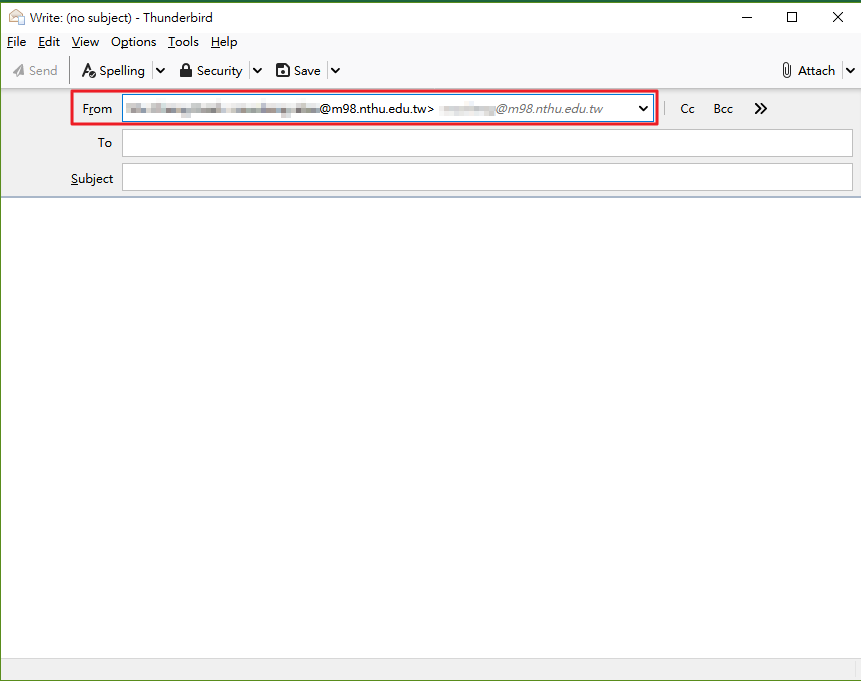The height and width of the screenshot is (681, 861).
Task: Save the message draft
Action: click(298, 70)
